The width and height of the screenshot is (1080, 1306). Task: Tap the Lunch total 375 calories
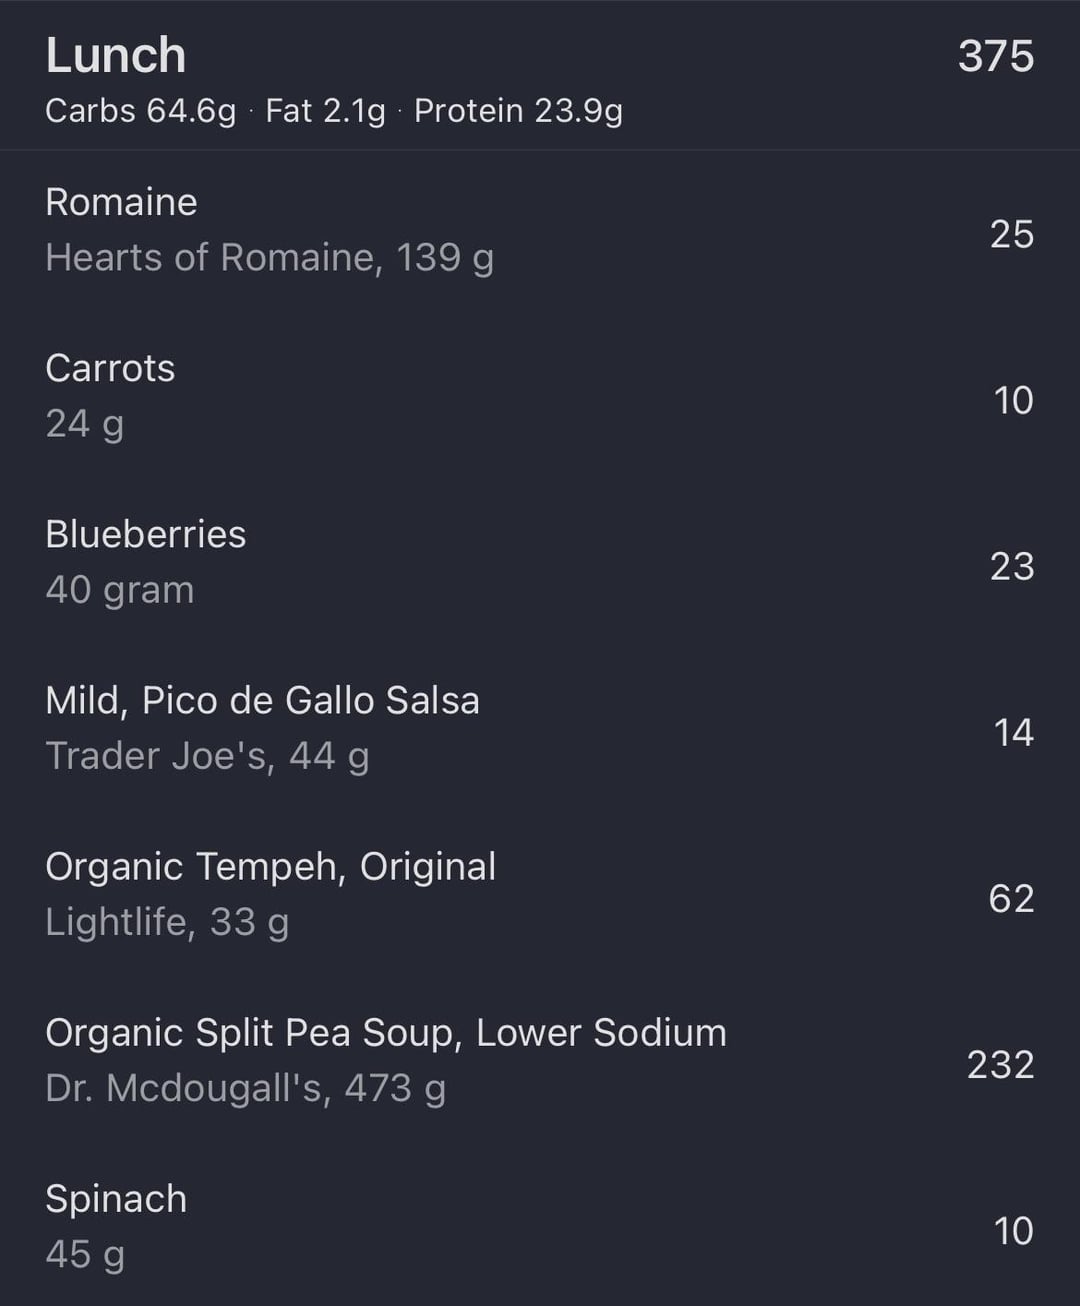995,57
